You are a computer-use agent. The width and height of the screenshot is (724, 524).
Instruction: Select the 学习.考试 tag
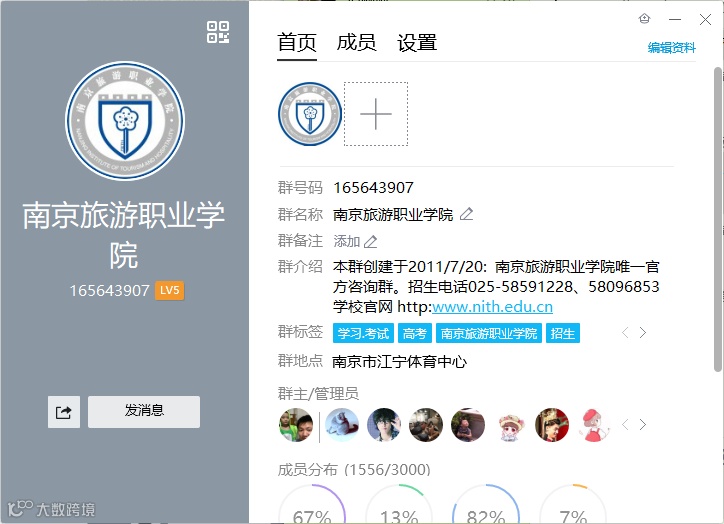[363, 333]
